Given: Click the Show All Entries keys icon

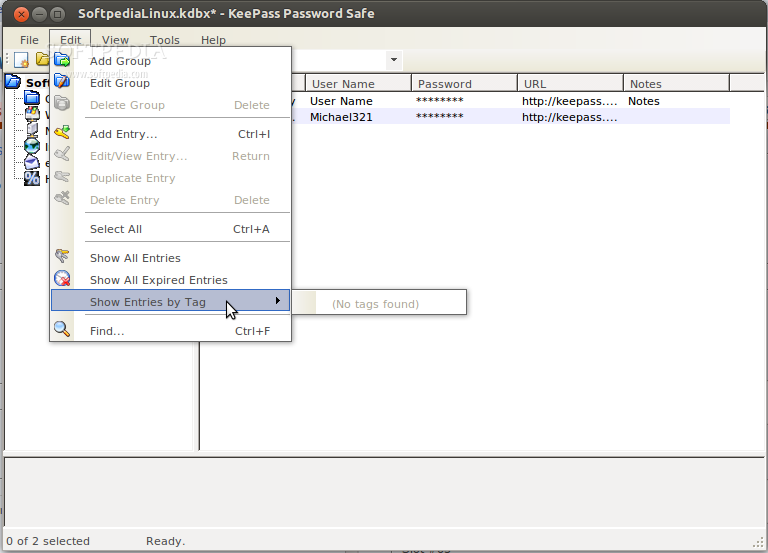Looking at the screenshot, I should tap(62, 256).
